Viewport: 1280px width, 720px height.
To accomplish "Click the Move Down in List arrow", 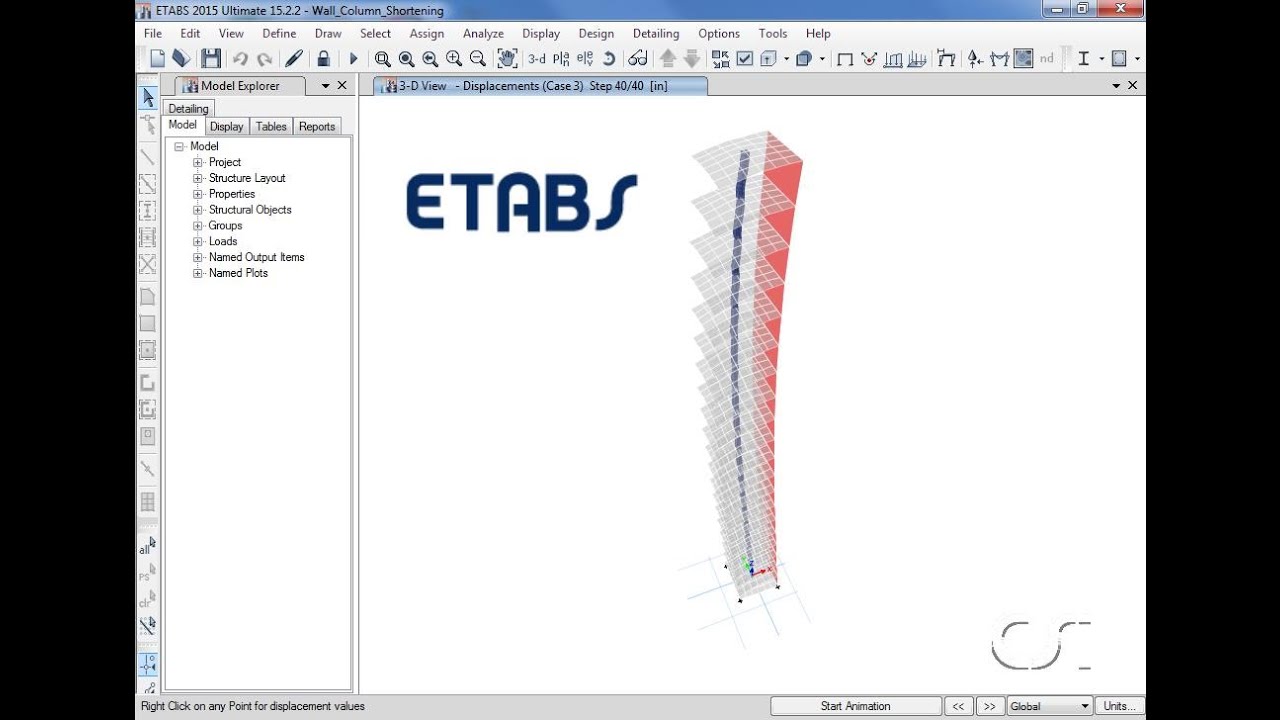I will 692,59.
